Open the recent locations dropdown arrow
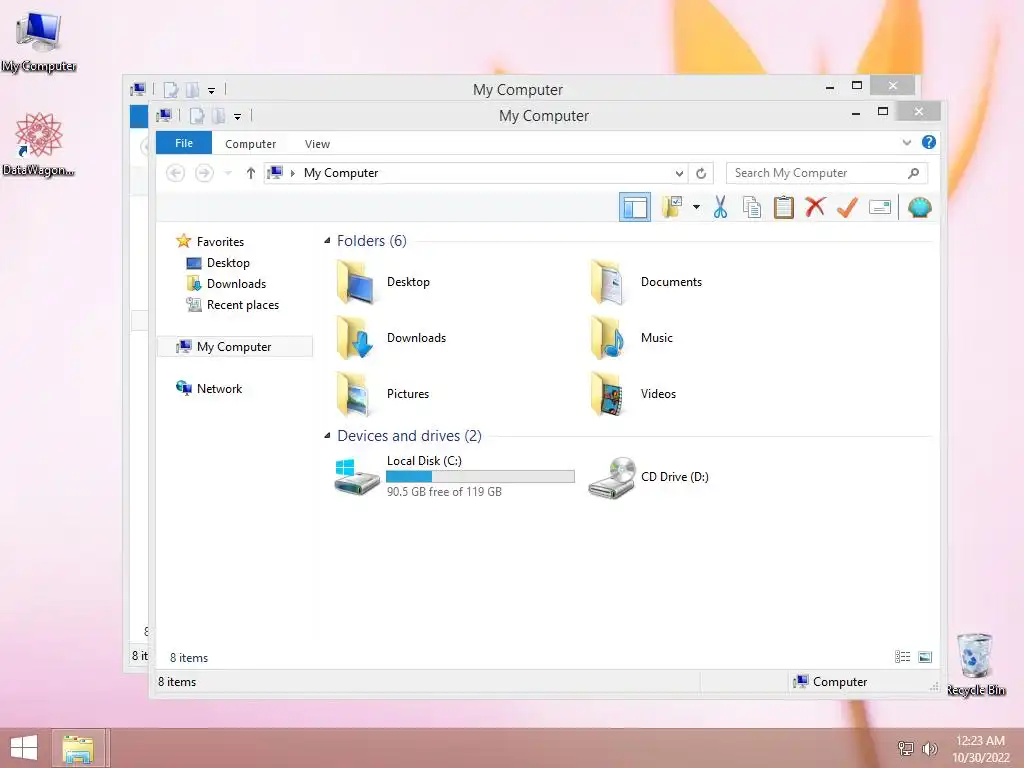 [x=228, y=173]
